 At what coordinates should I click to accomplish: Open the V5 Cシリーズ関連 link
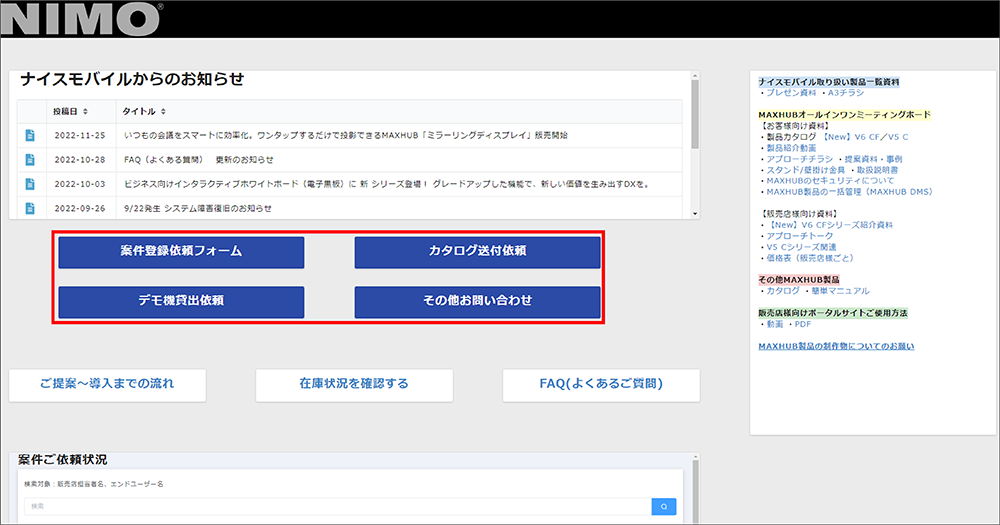click(801, 247)
